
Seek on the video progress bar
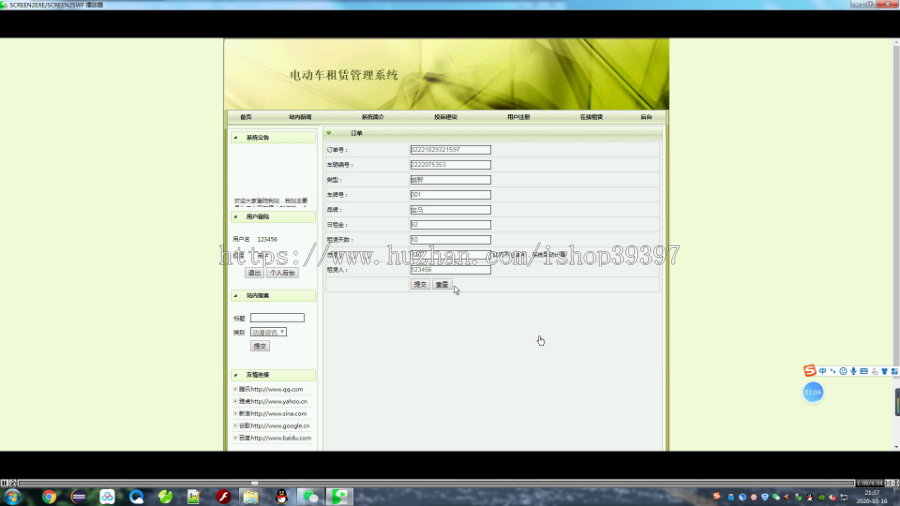[x=436, y=483]
